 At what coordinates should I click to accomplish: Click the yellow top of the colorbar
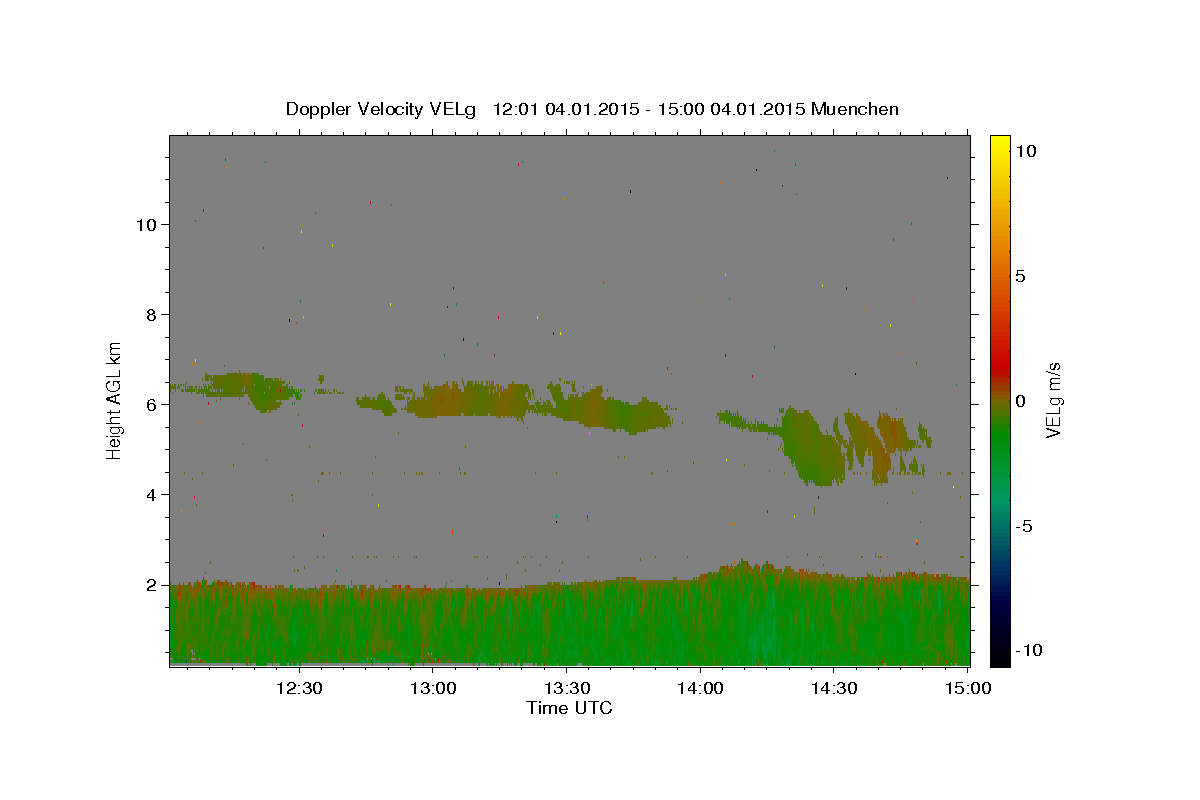[999, 143]
